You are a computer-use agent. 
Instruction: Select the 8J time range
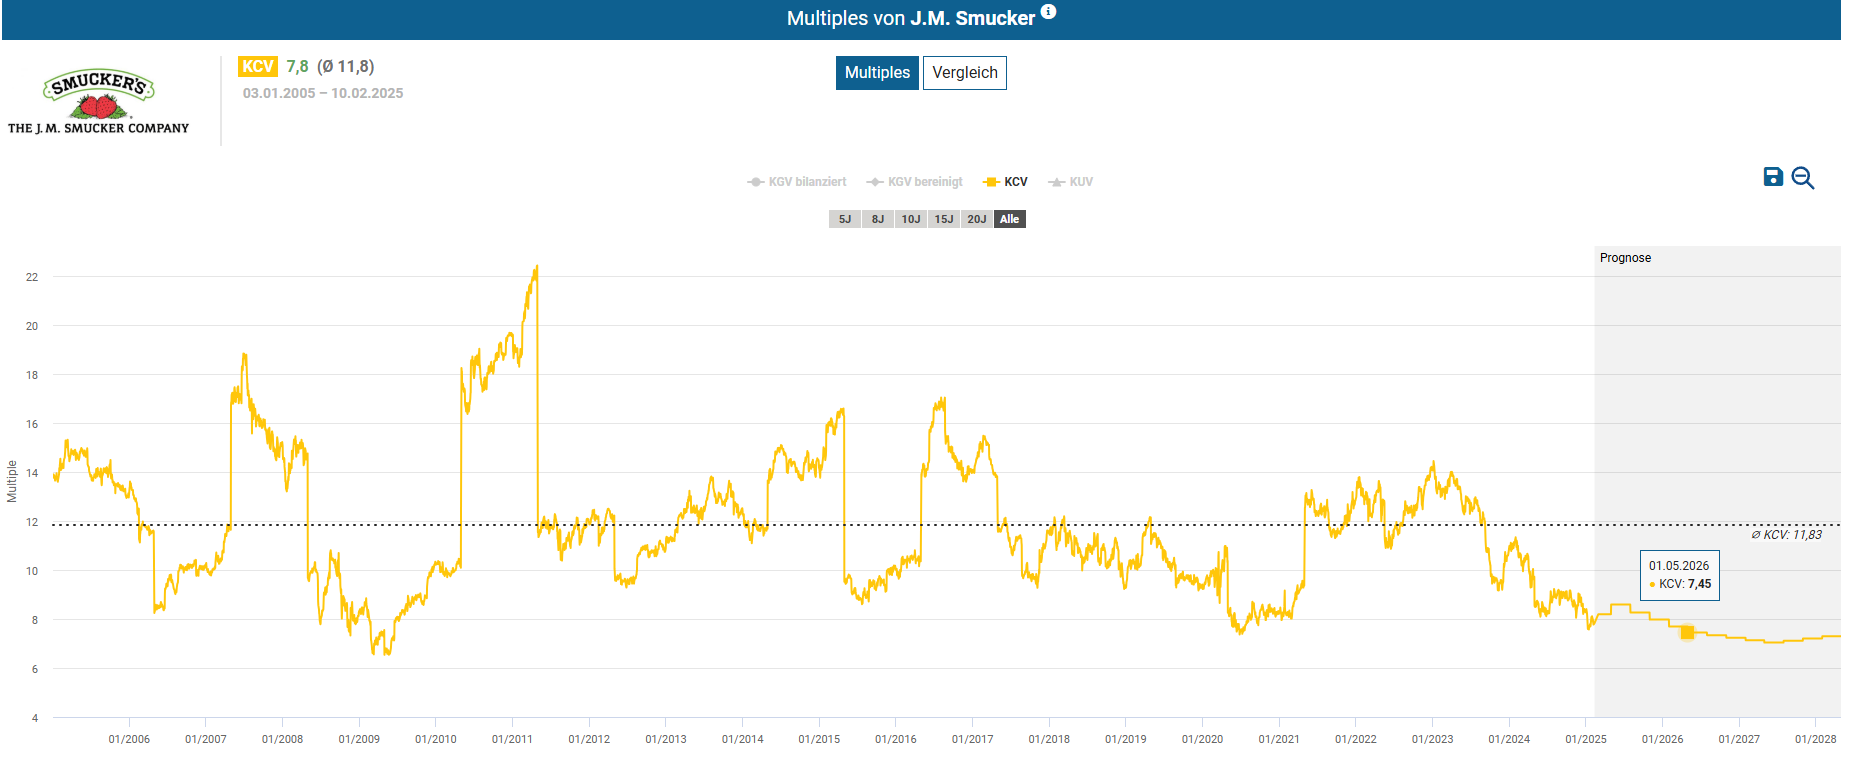878,219
